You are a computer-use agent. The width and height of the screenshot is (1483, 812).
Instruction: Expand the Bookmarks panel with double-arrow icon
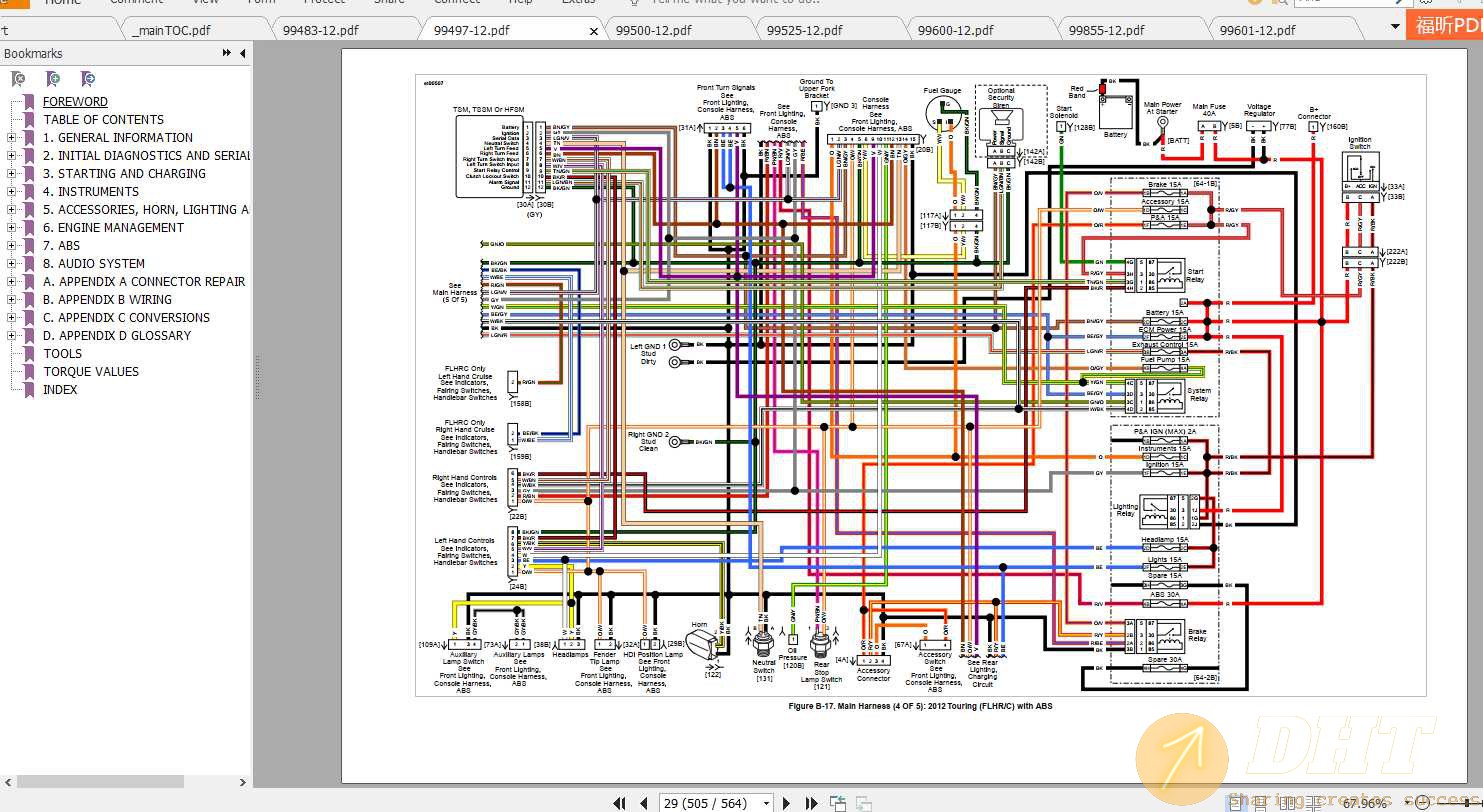(227, 53)
